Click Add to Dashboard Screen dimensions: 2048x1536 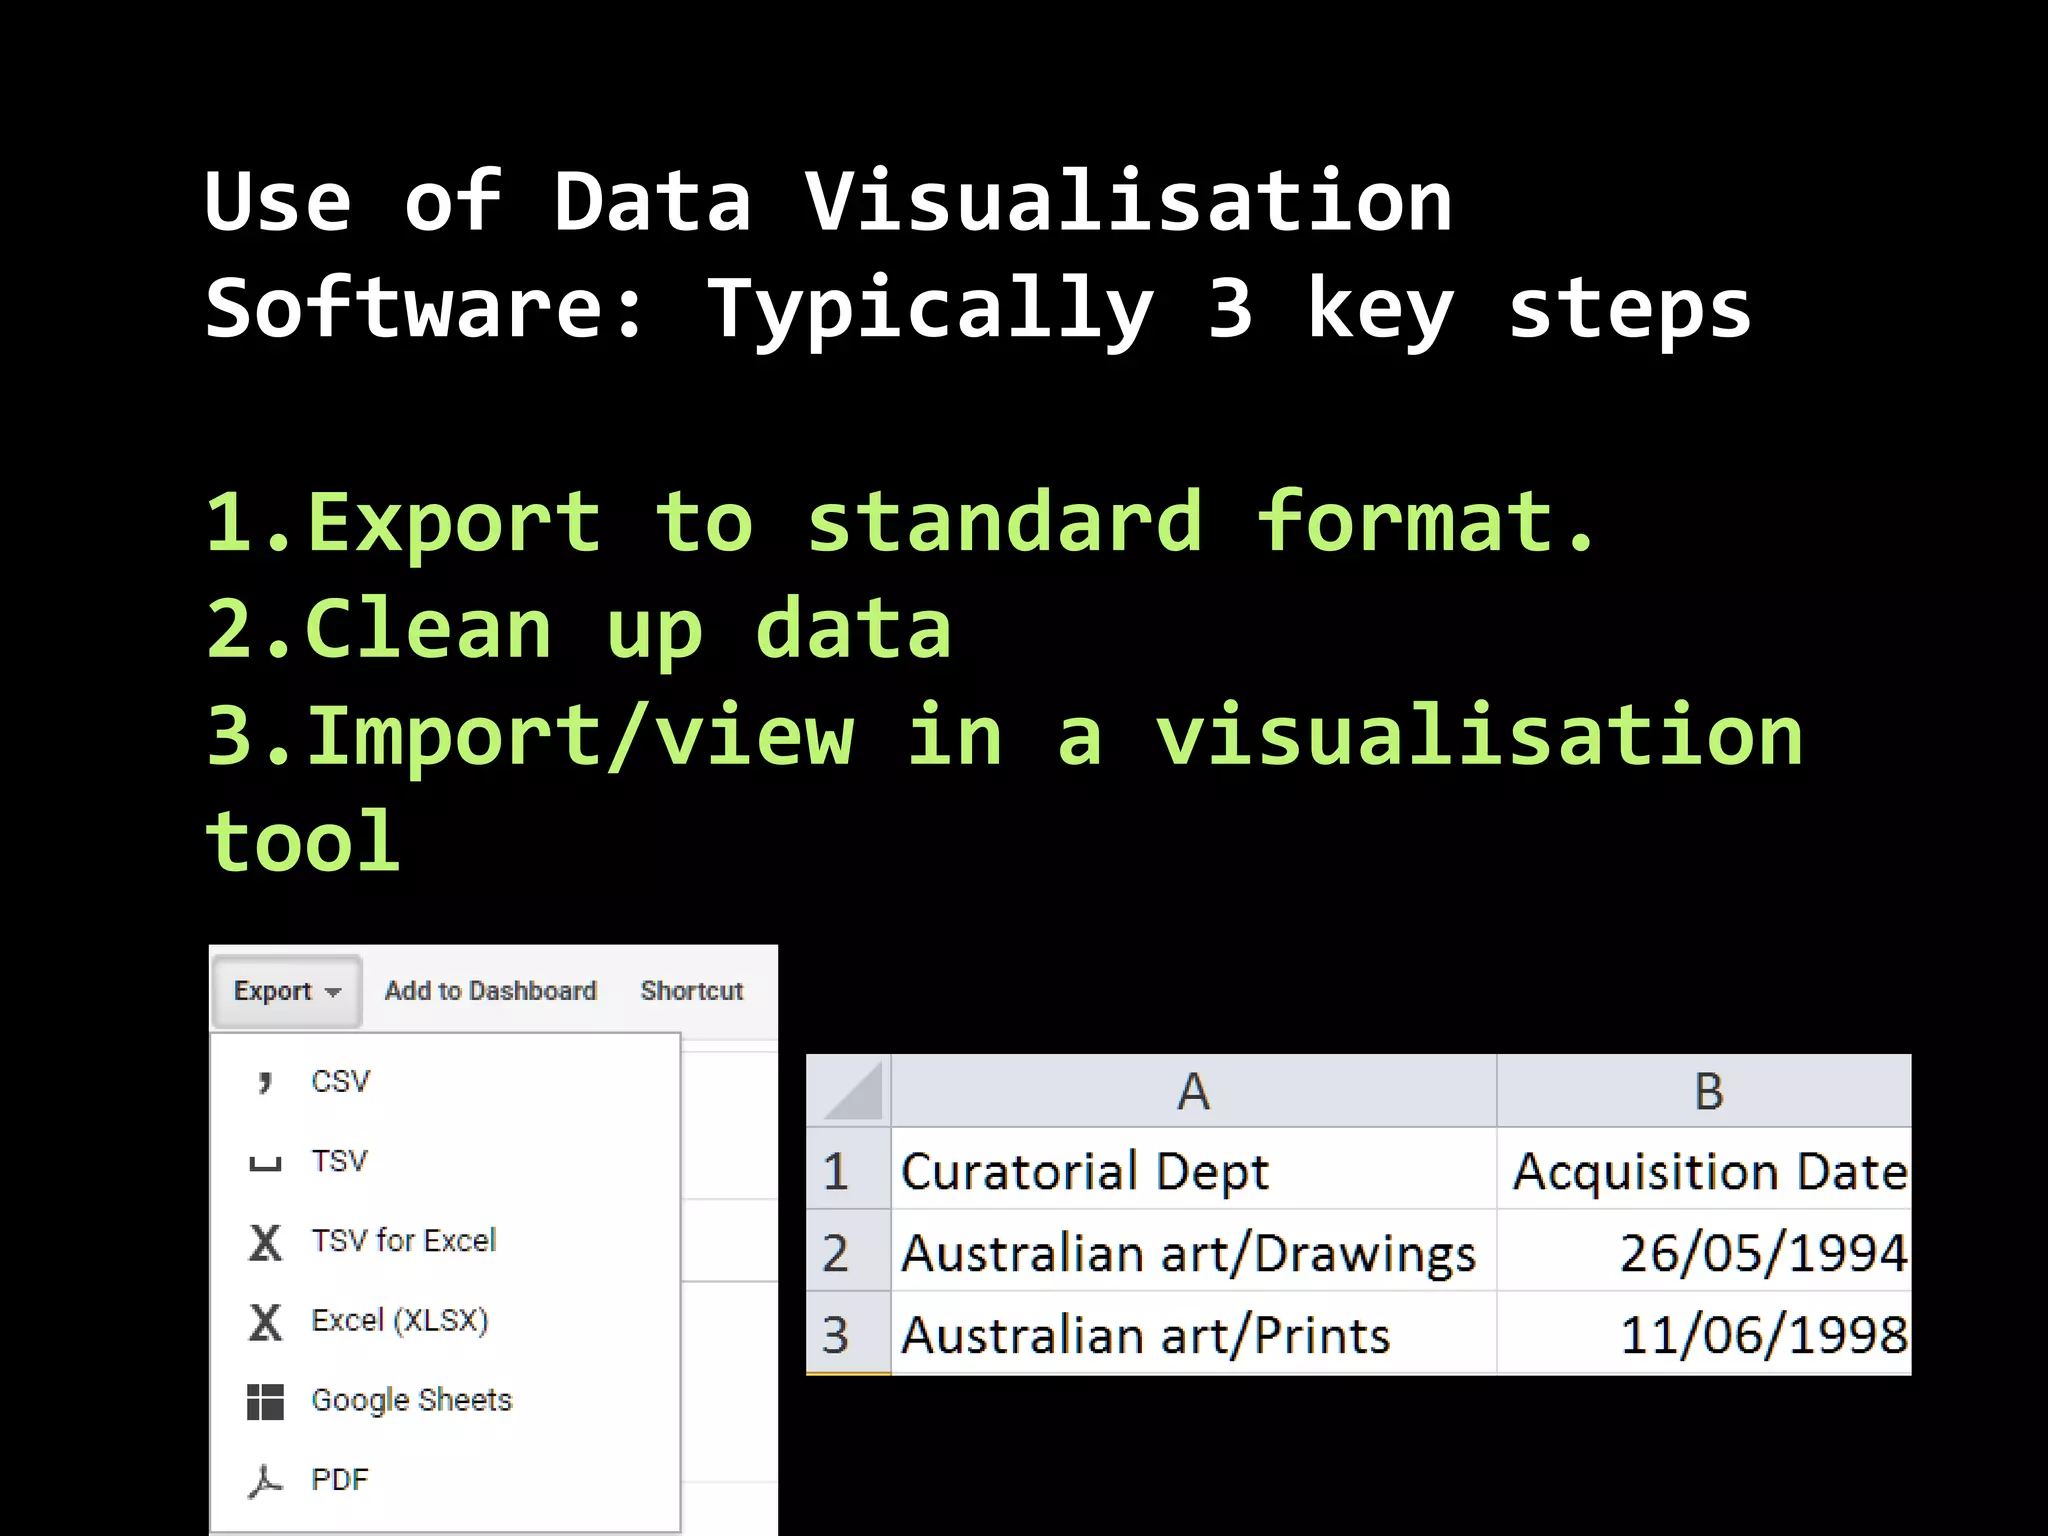pyautogui.click(x=490, y=991)
